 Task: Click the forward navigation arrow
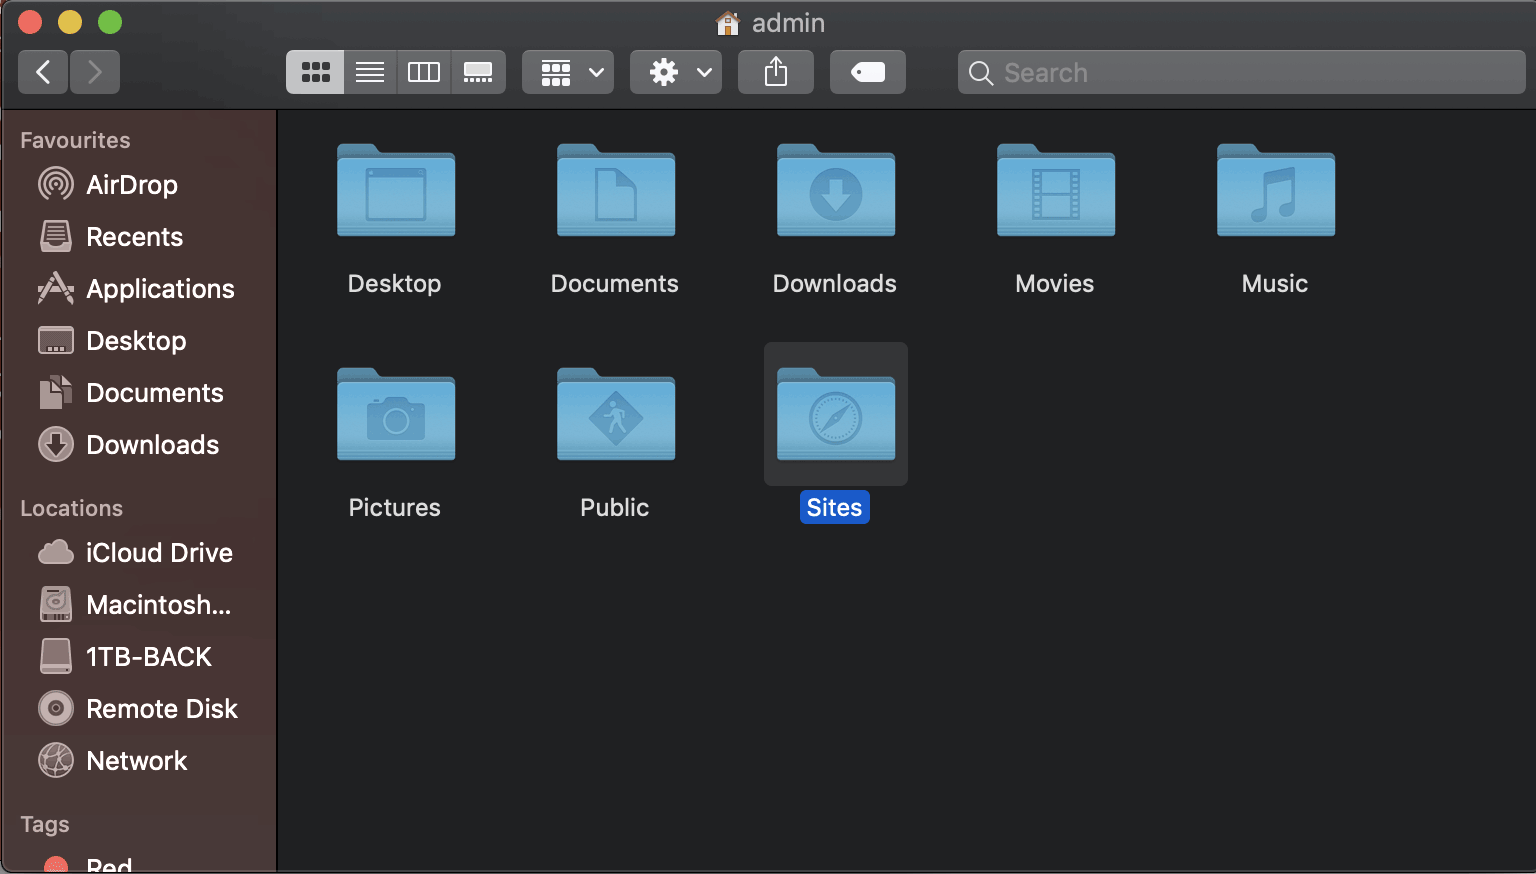tap(95, 72)
